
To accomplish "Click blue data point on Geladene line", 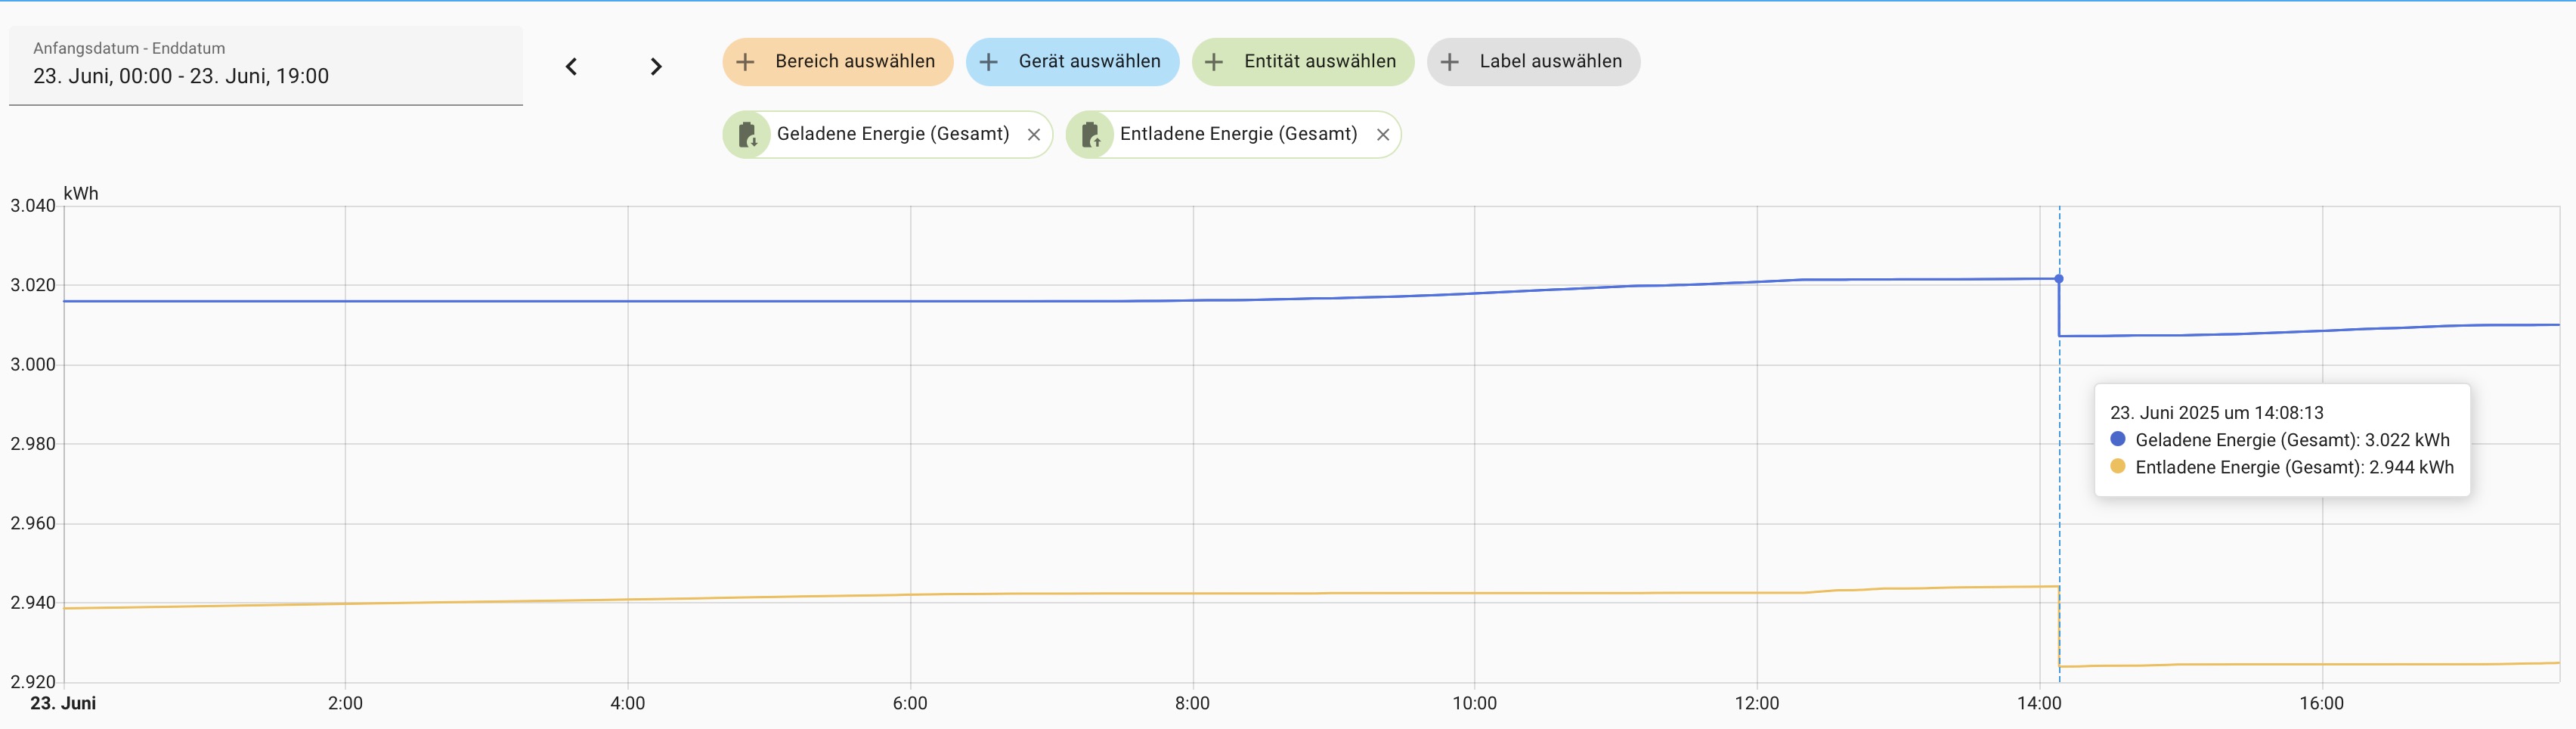I will (x=2059, y=279).
